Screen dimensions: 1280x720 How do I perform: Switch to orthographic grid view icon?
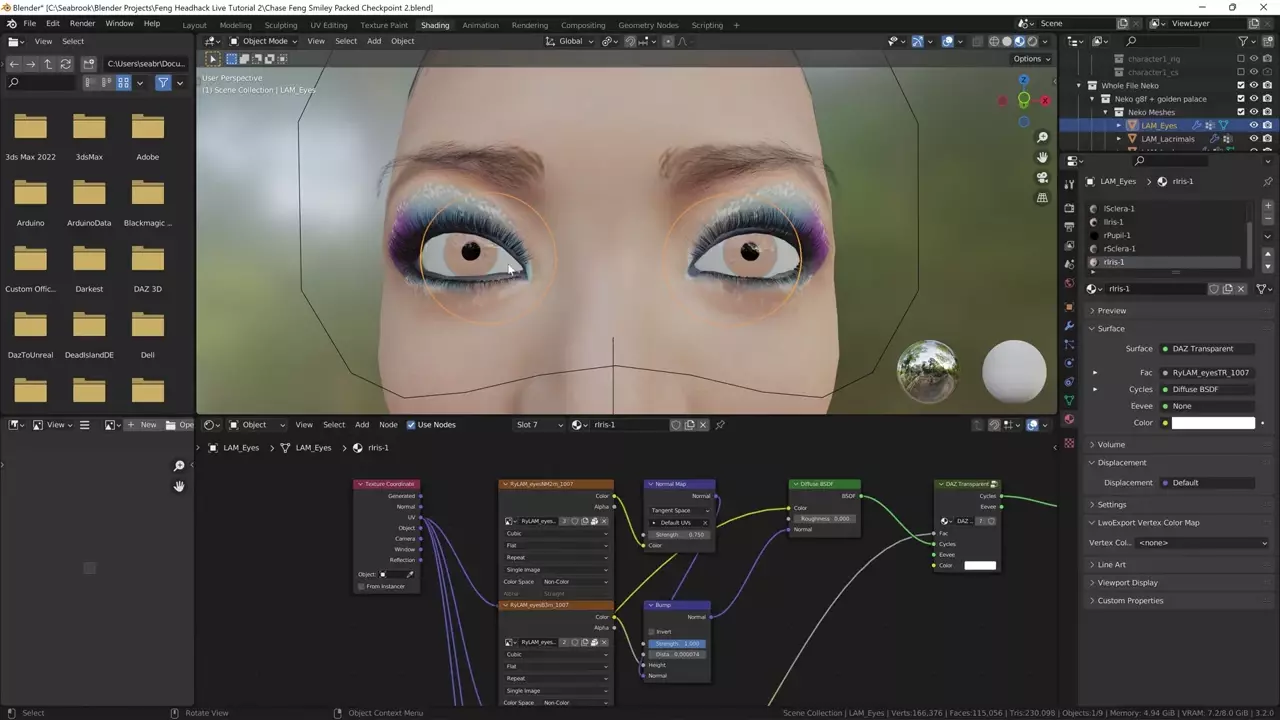coord(1042,198)
